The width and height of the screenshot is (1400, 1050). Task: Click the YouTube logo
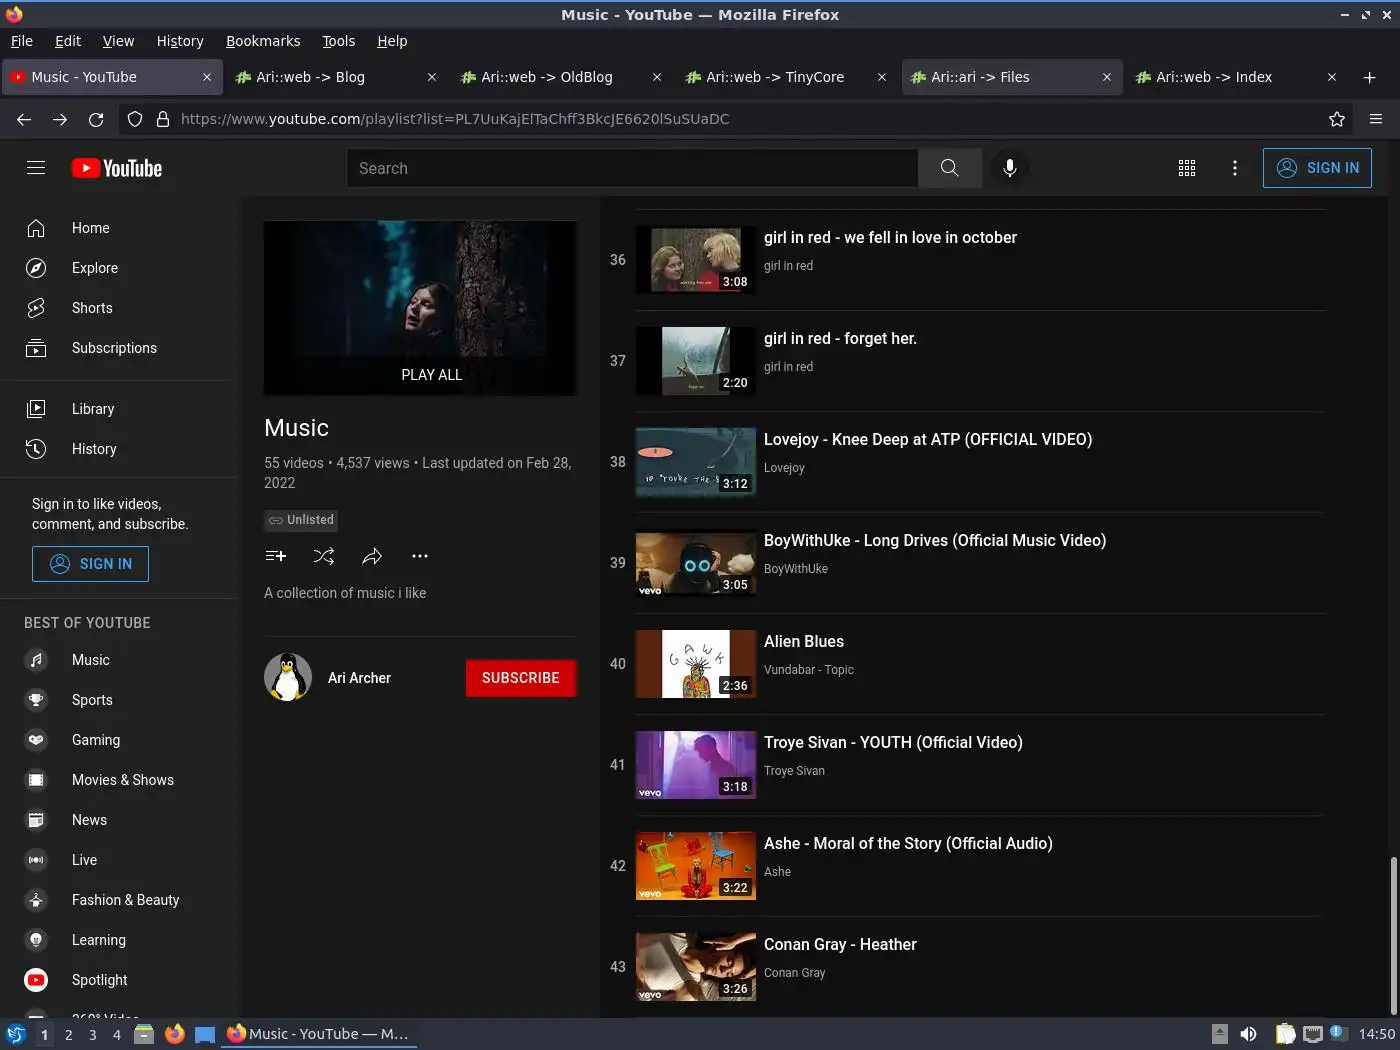click(x=117, y=168)
